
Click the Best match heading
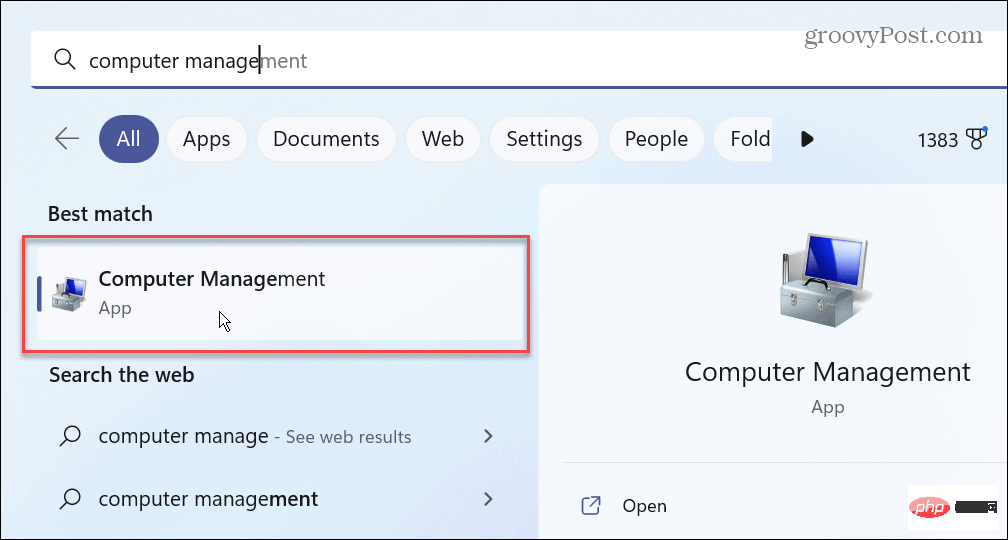coord(100,213)
